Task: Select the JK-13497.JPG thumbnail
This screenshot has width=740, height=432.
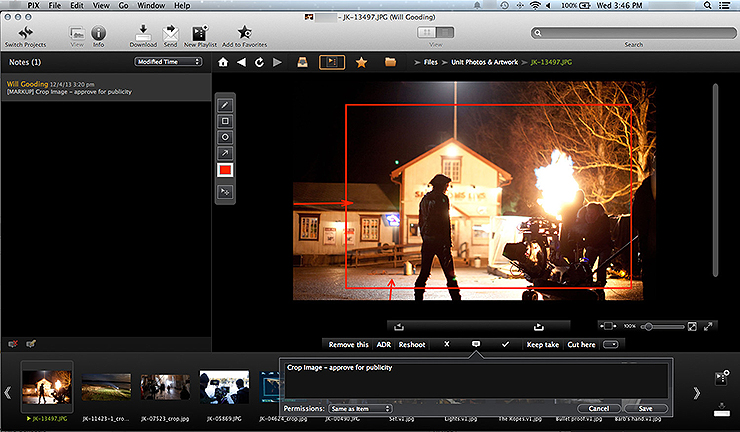Action: click(x=47, y=386)
